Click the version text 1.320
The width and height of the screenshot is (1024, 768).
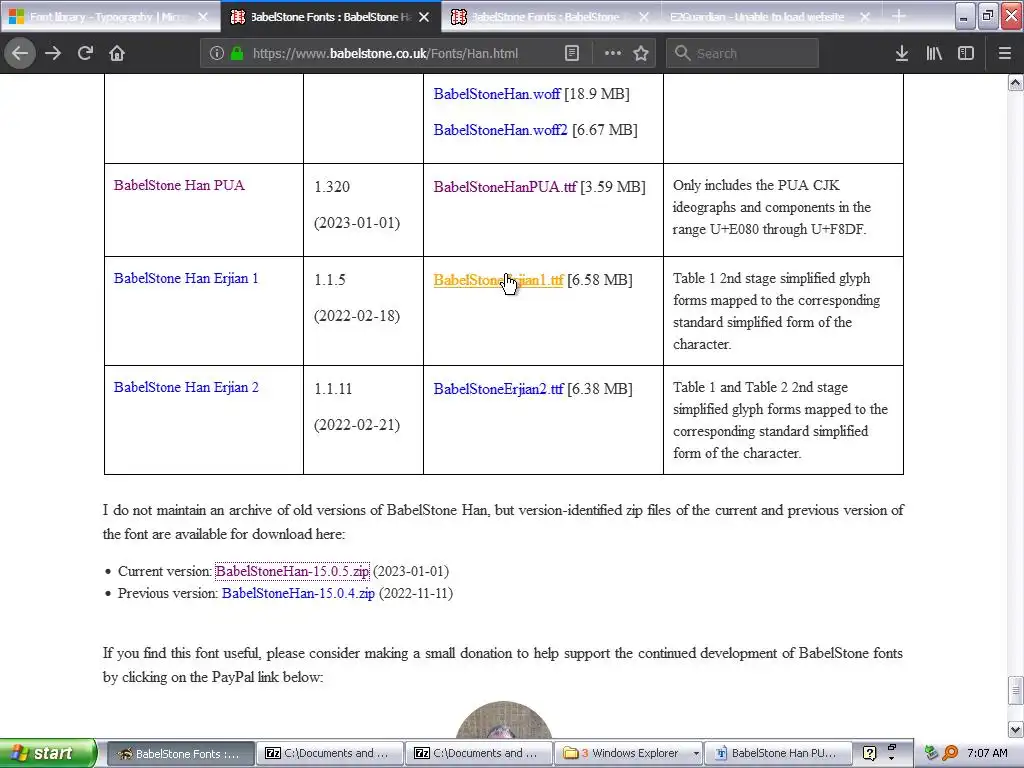tap(332, 187)
